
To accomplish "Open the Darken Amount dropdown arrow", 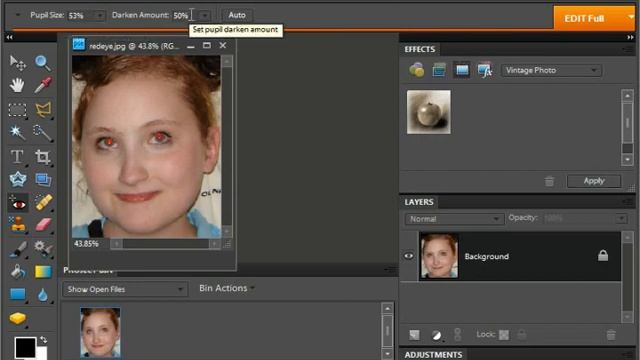I will (x=205, y=16).
